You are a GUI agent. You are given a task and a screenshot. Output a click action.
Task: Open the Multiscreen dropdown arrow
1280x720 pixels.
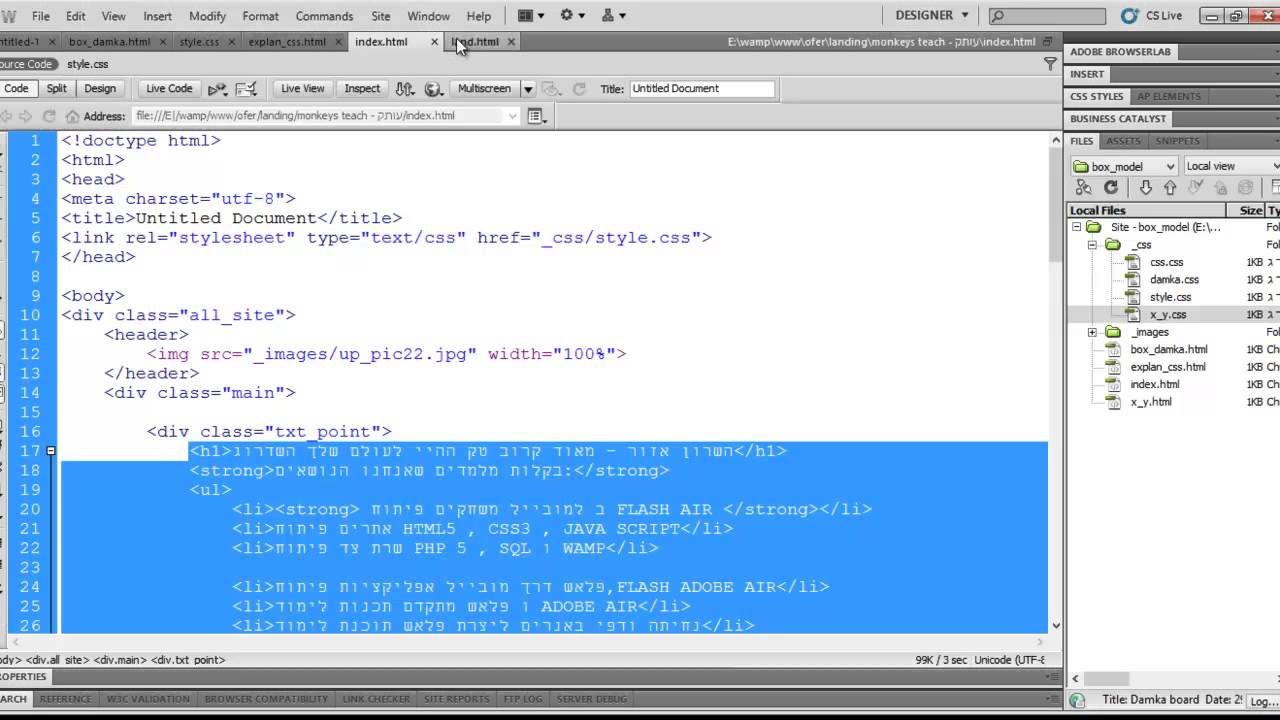click(x=528, y=89)
